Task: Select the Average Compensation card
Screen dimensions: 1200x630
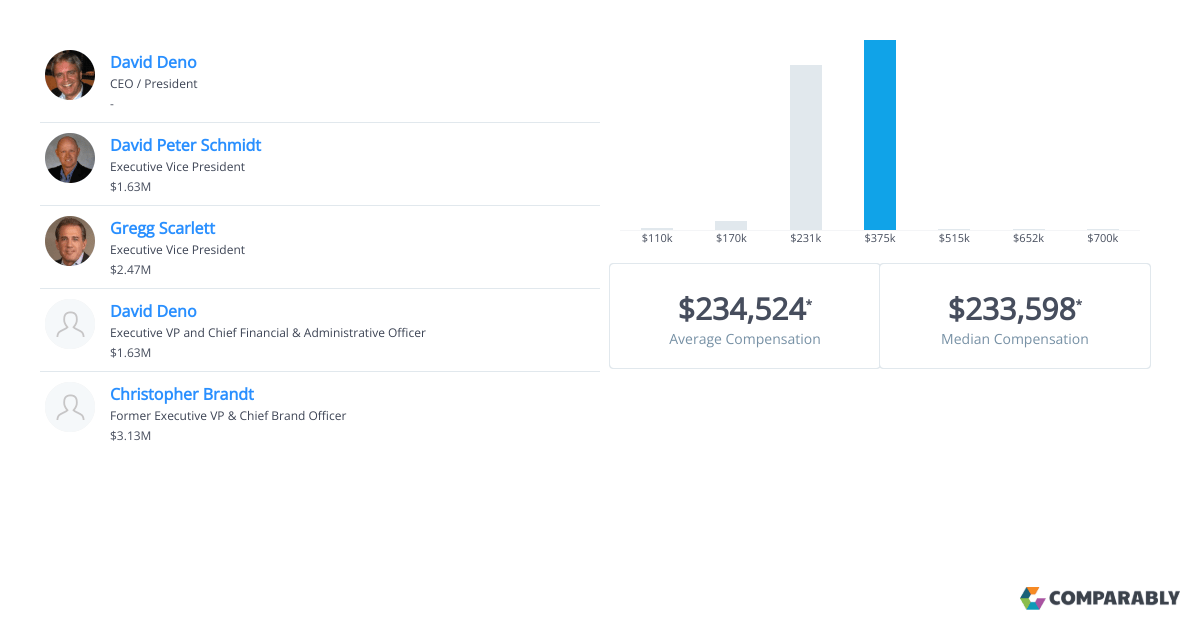Action: (744, 316)
